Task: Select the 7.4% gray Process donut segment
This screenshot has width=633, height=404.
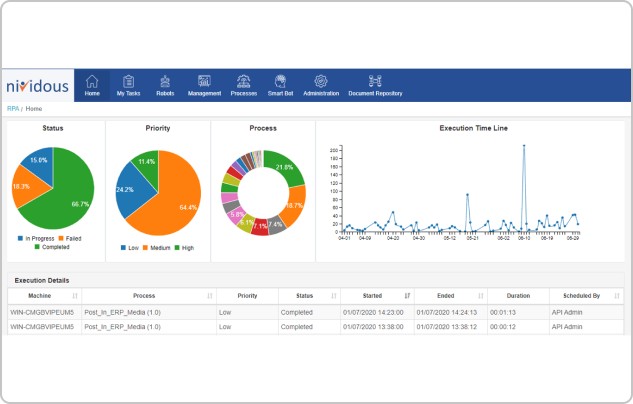Action: tap(276, 225)
